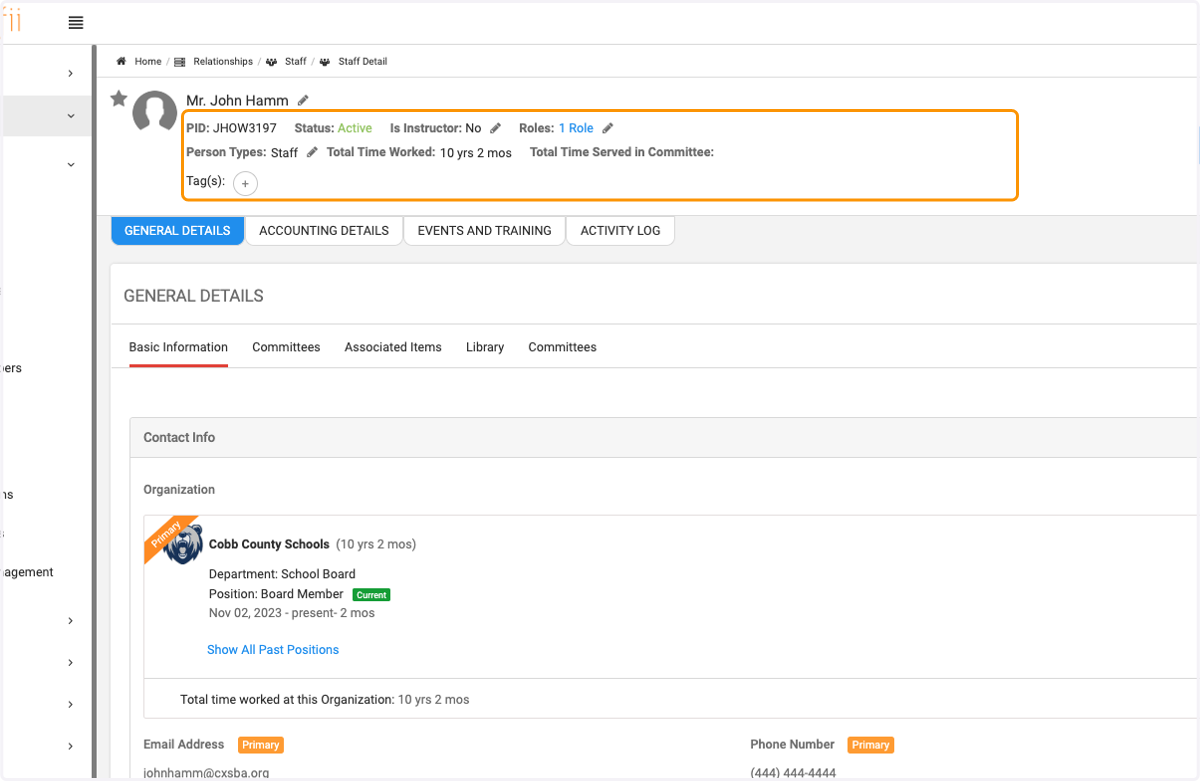The image size is (1200, 781).
Task: Favorite staff with the star icon
Action: pos(119,98)
